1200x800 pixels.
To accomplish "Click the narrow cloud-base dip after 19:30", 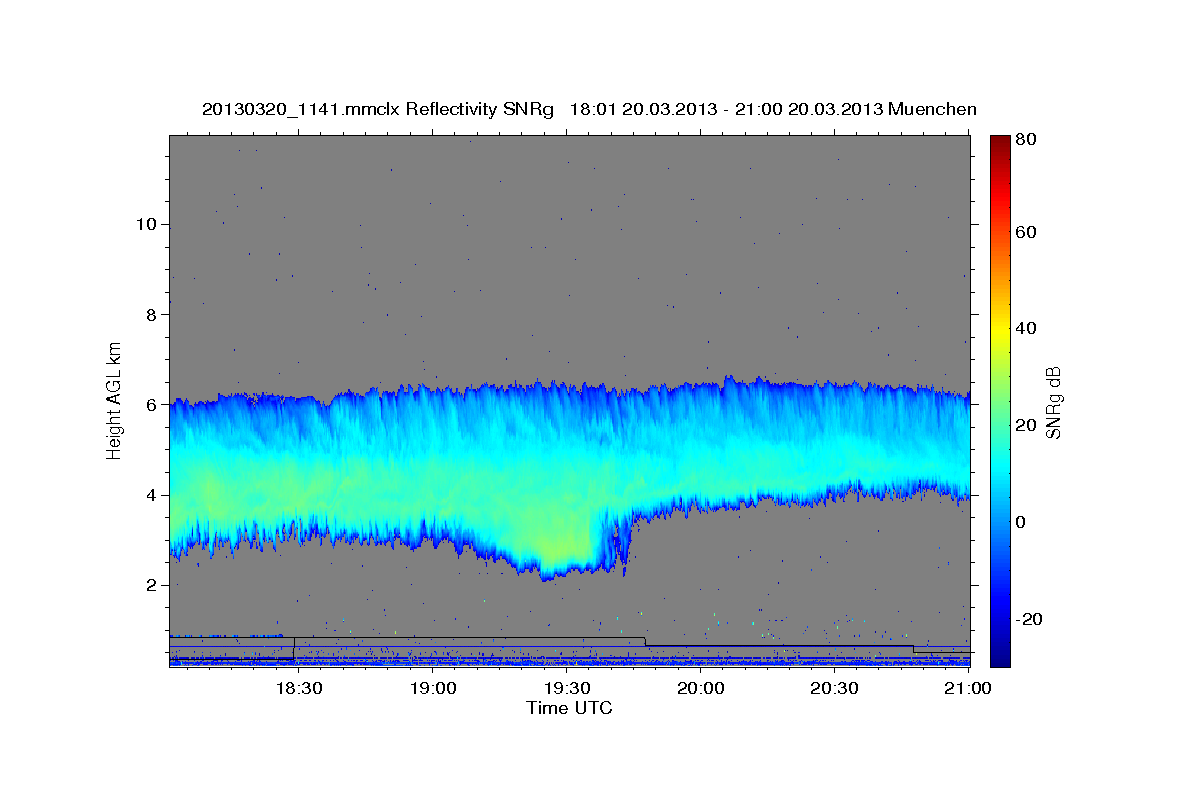I will 625,550.
